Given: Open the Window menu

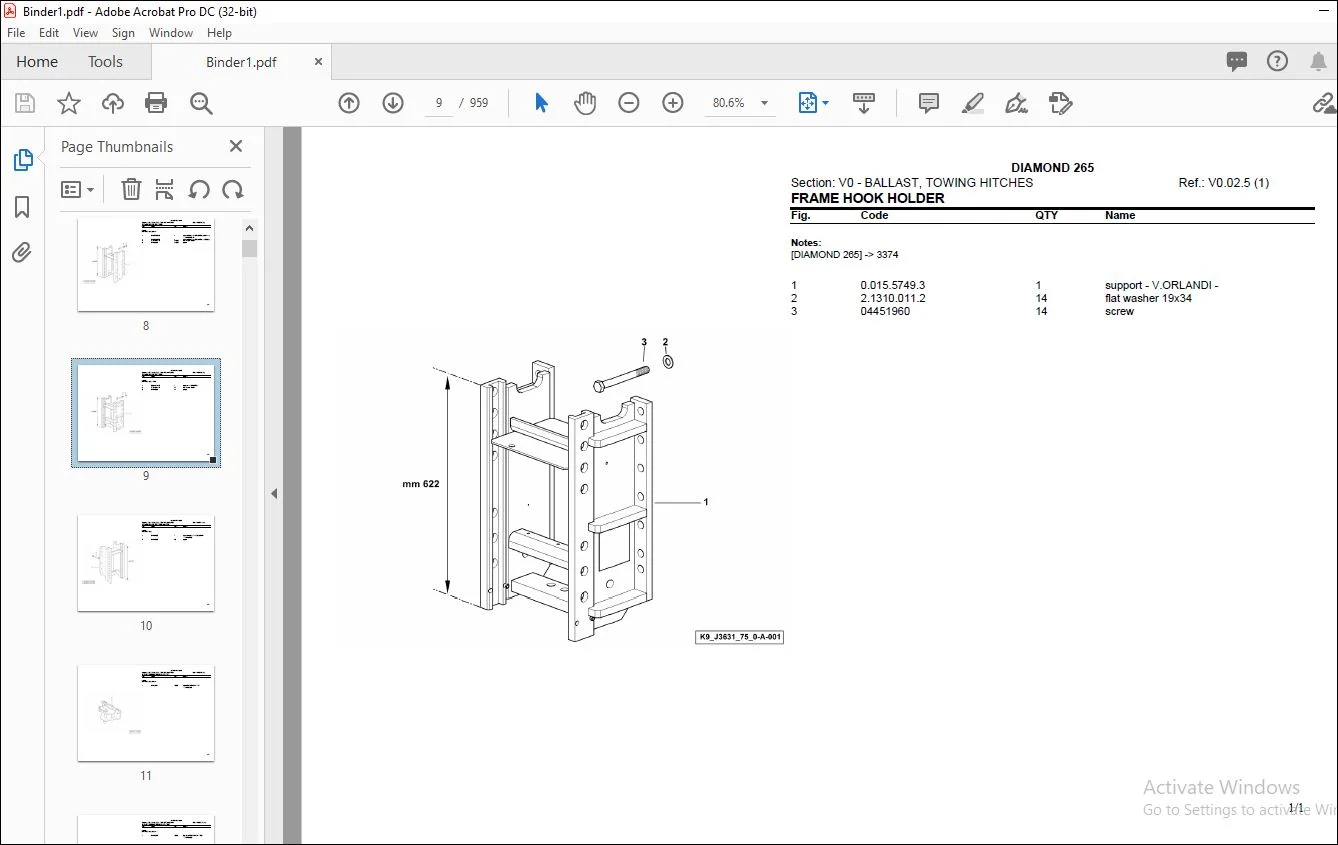Looking at the screenshot, I should coord(171,33).
